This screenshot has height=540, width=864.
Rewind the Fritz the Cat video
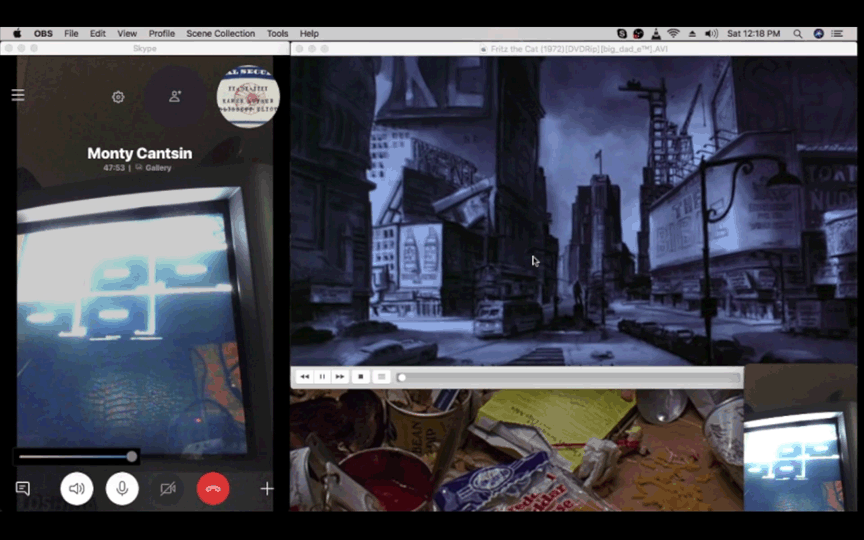click(x=304, y=377)
